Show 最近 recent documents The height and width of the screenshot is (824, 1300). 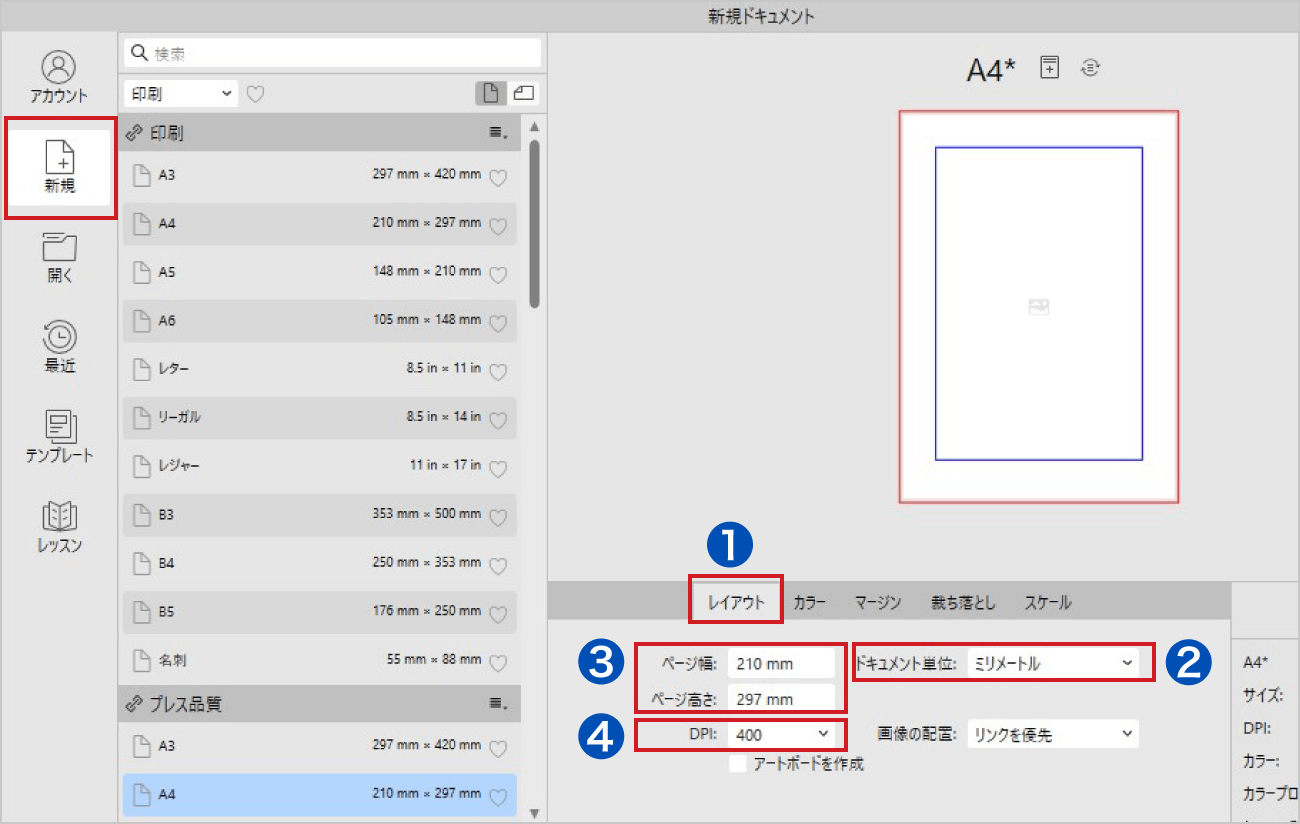pyautogui.click(x=60, y=347)
